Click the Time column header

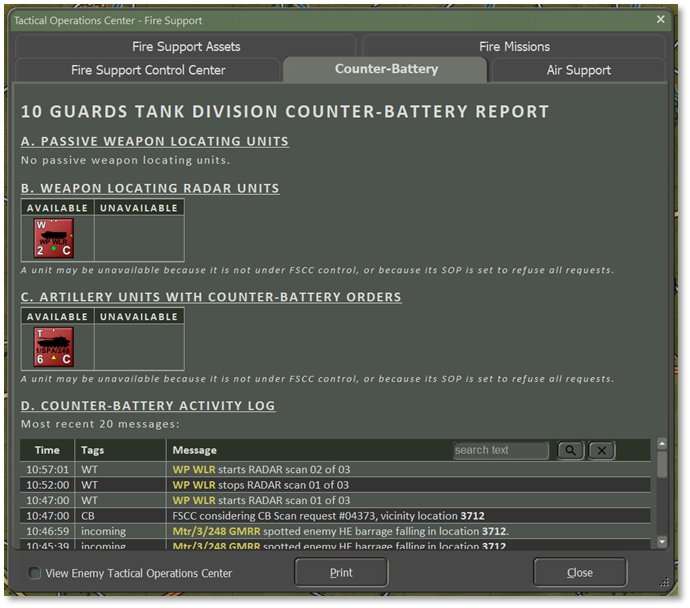[x=47, y=450]
